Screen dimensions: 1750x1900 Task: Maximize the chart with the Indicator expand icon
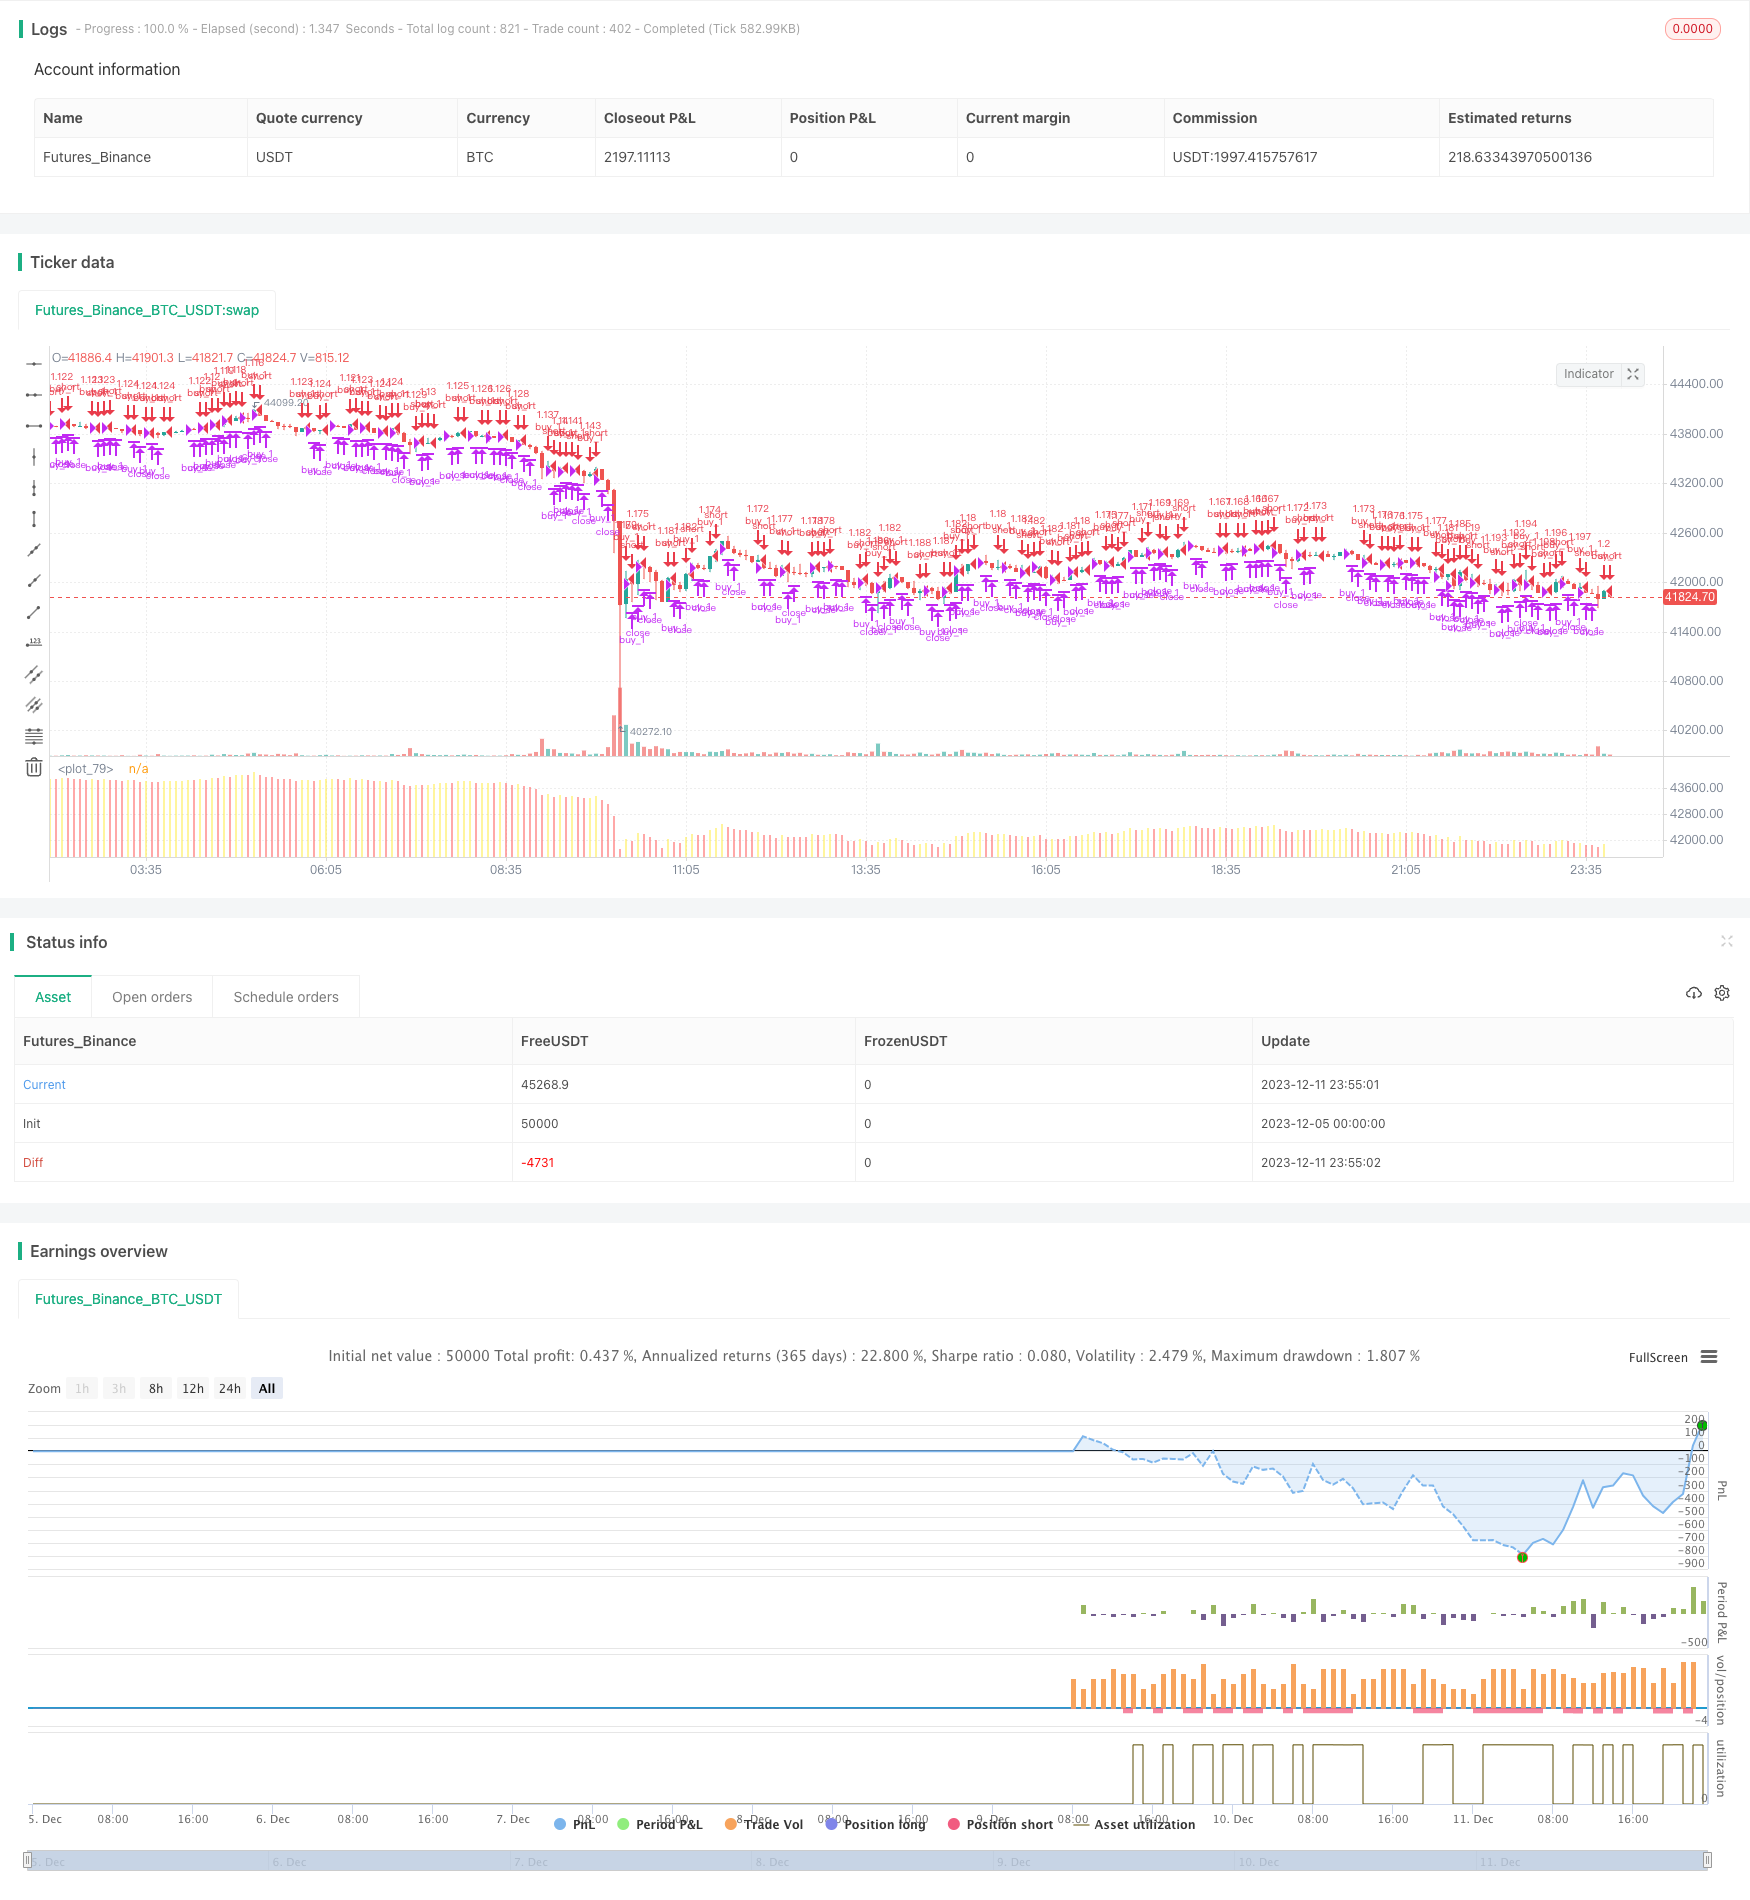click(1633, 374)
